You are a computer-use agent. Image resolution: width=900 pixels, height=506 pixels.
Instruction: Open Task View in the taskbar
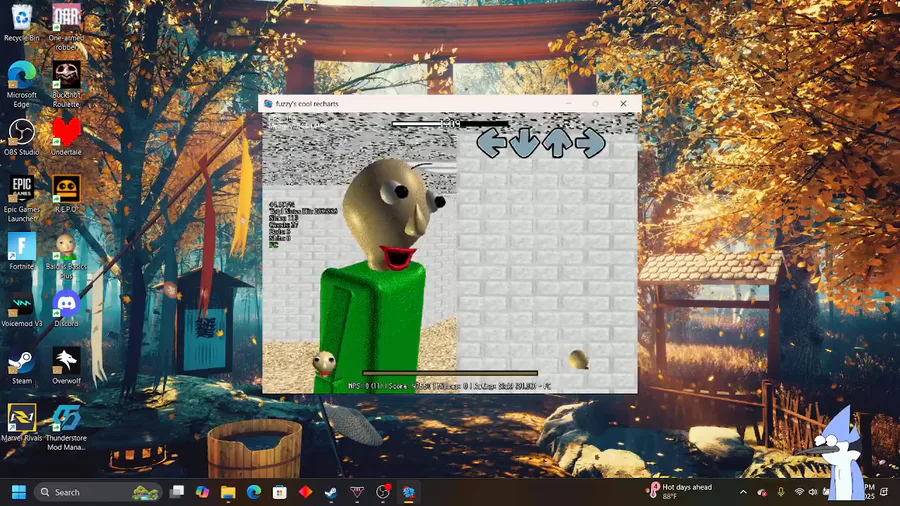(x=177, y=492)
